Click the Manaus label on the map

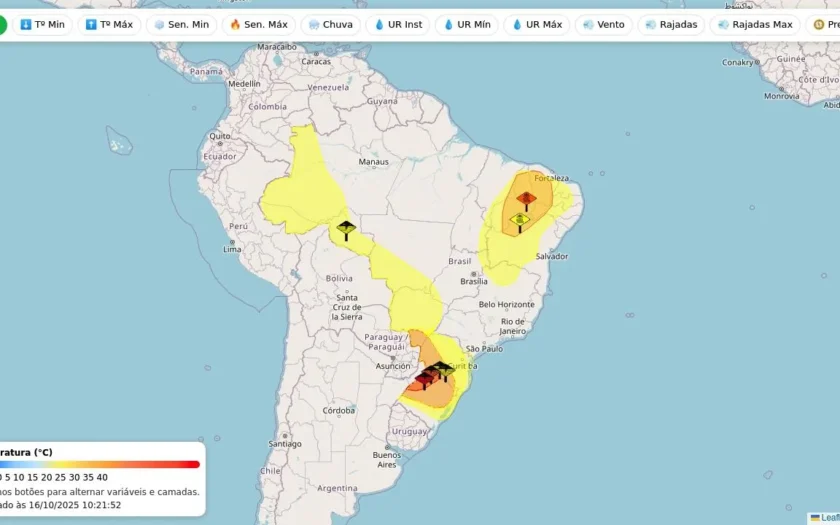(373, 162)
